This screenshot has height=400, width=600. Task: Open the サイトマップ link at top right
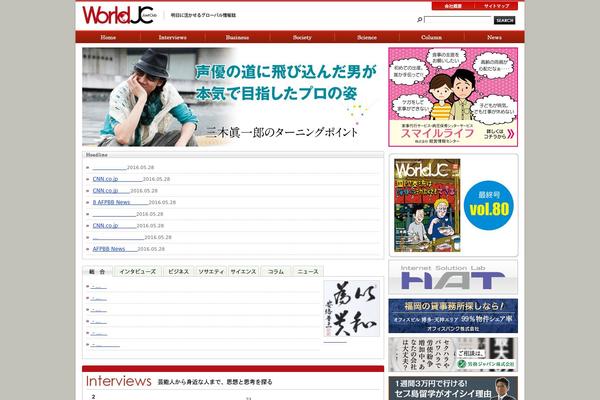[496, 6]
